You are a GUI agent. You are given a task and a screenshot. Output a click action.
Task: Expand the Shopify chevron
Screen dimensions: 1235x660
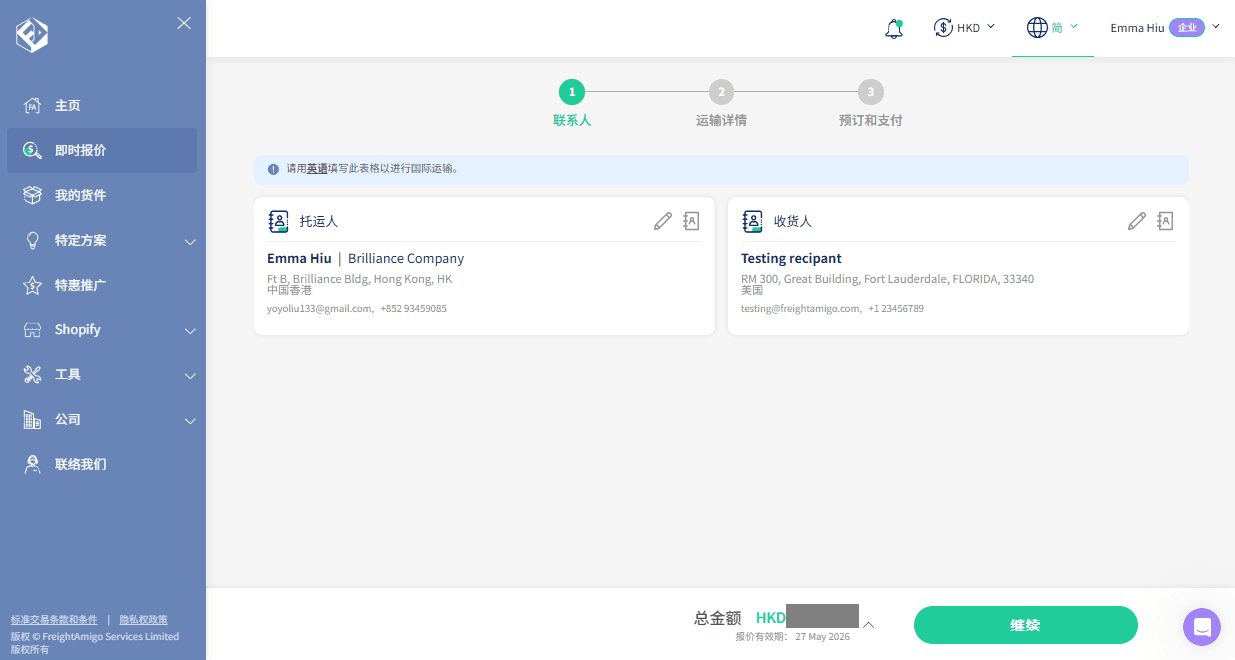pyautogui.click(x=190, y=331)
